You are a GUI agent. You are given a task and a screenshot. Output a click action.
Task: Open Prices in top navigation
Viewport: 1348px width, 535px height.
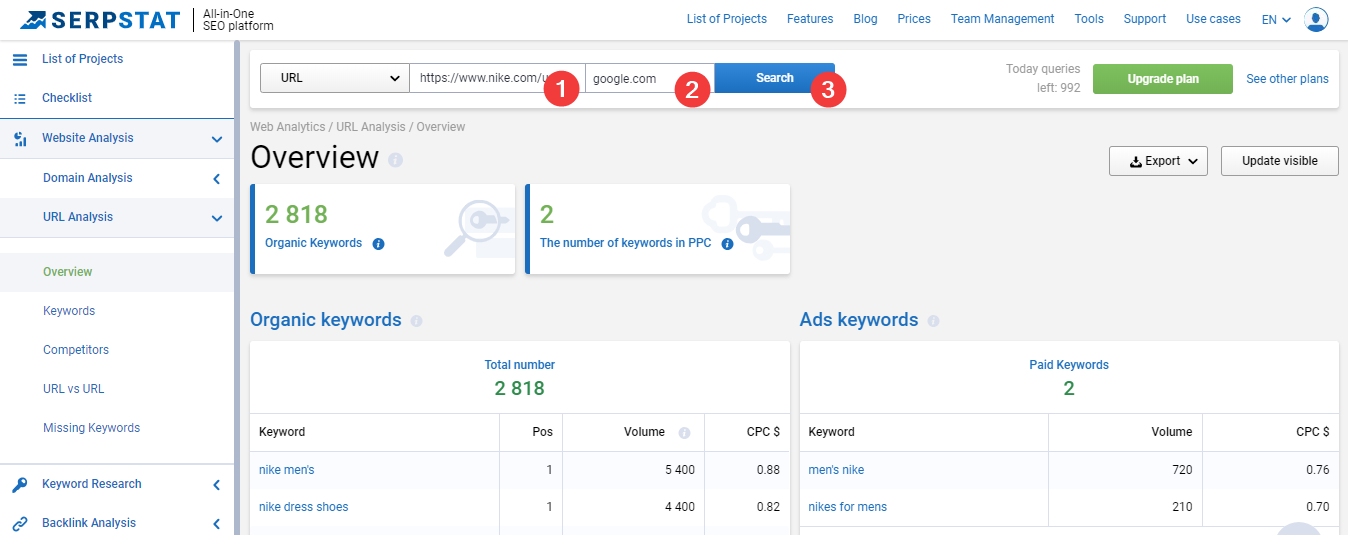(x=914, y=19)
